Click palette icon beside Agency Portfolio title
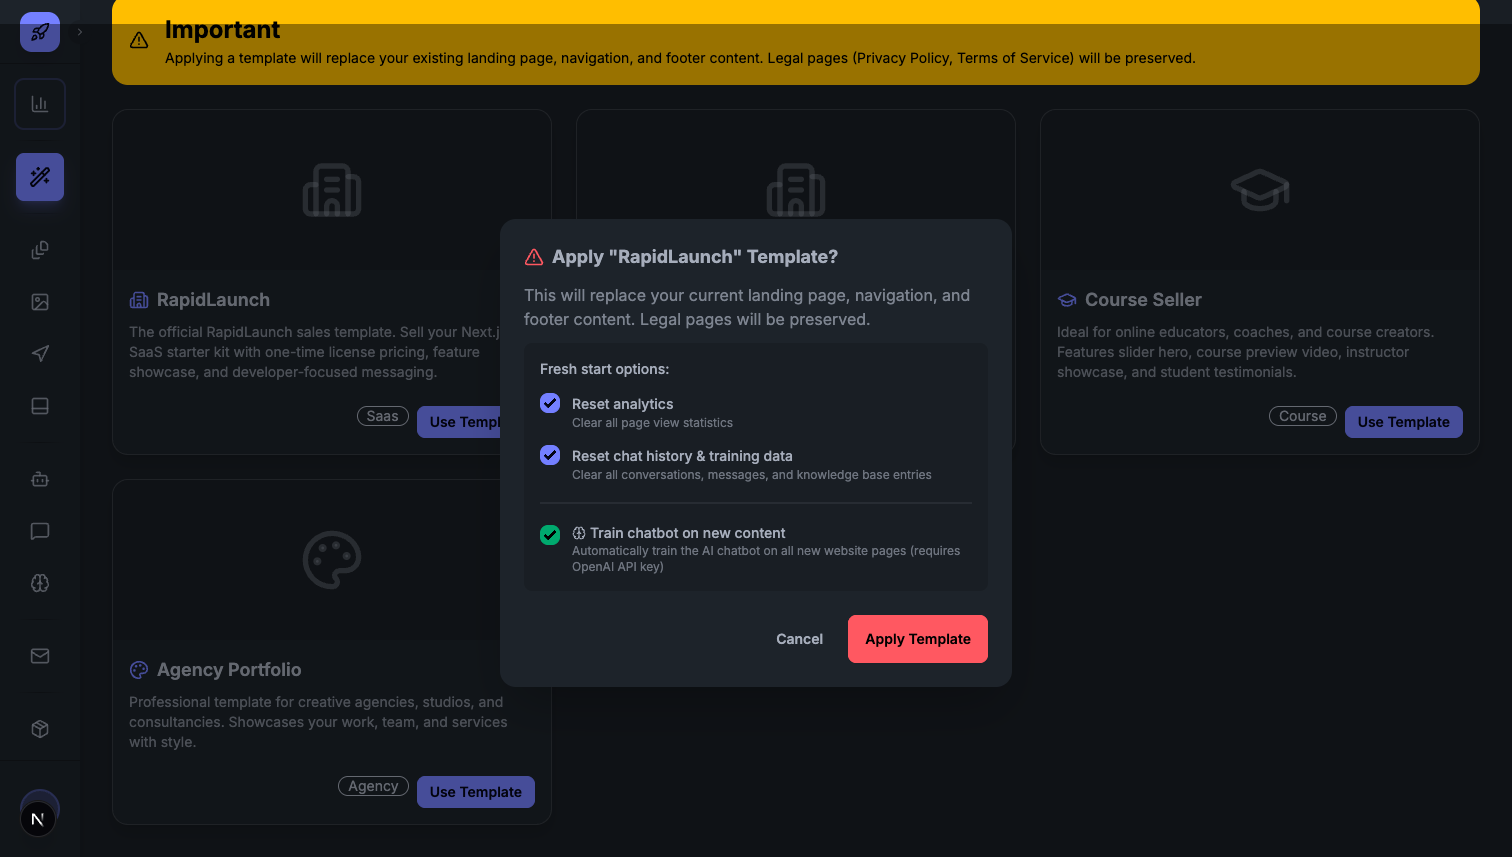This screenshot has width=1512, height=857. [x=139, y=670]
